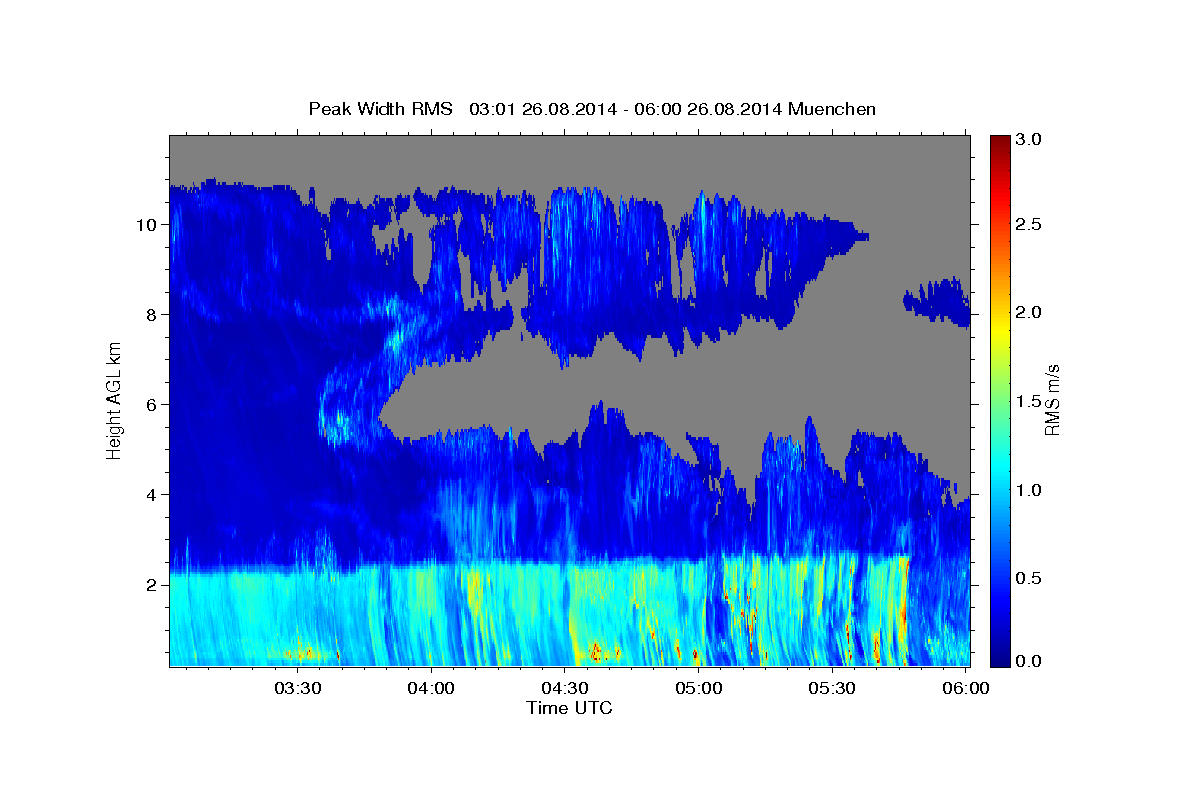
Task: Click the 03:30 time tick label
Action: coord(297,688)
